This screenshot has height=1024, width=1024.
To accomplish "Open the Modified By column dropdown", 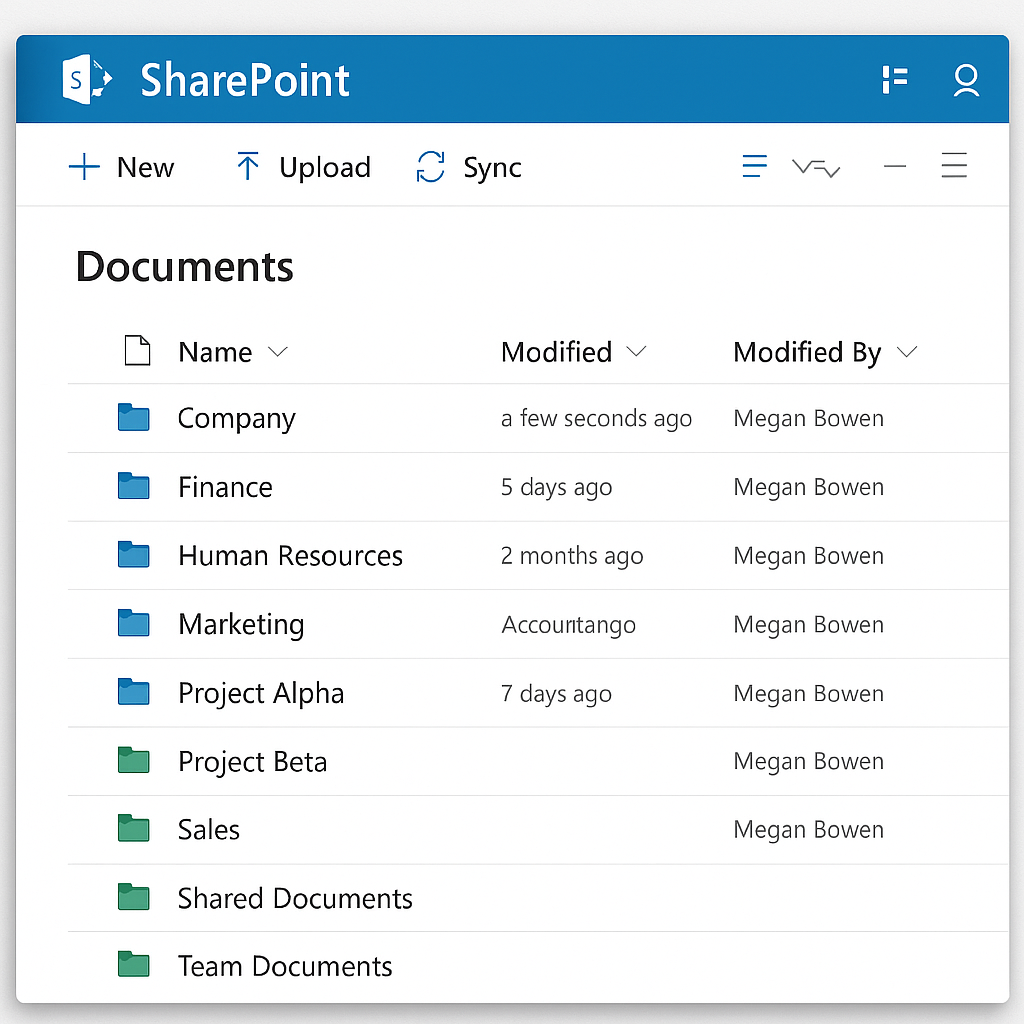I will [x=907, y=352].
